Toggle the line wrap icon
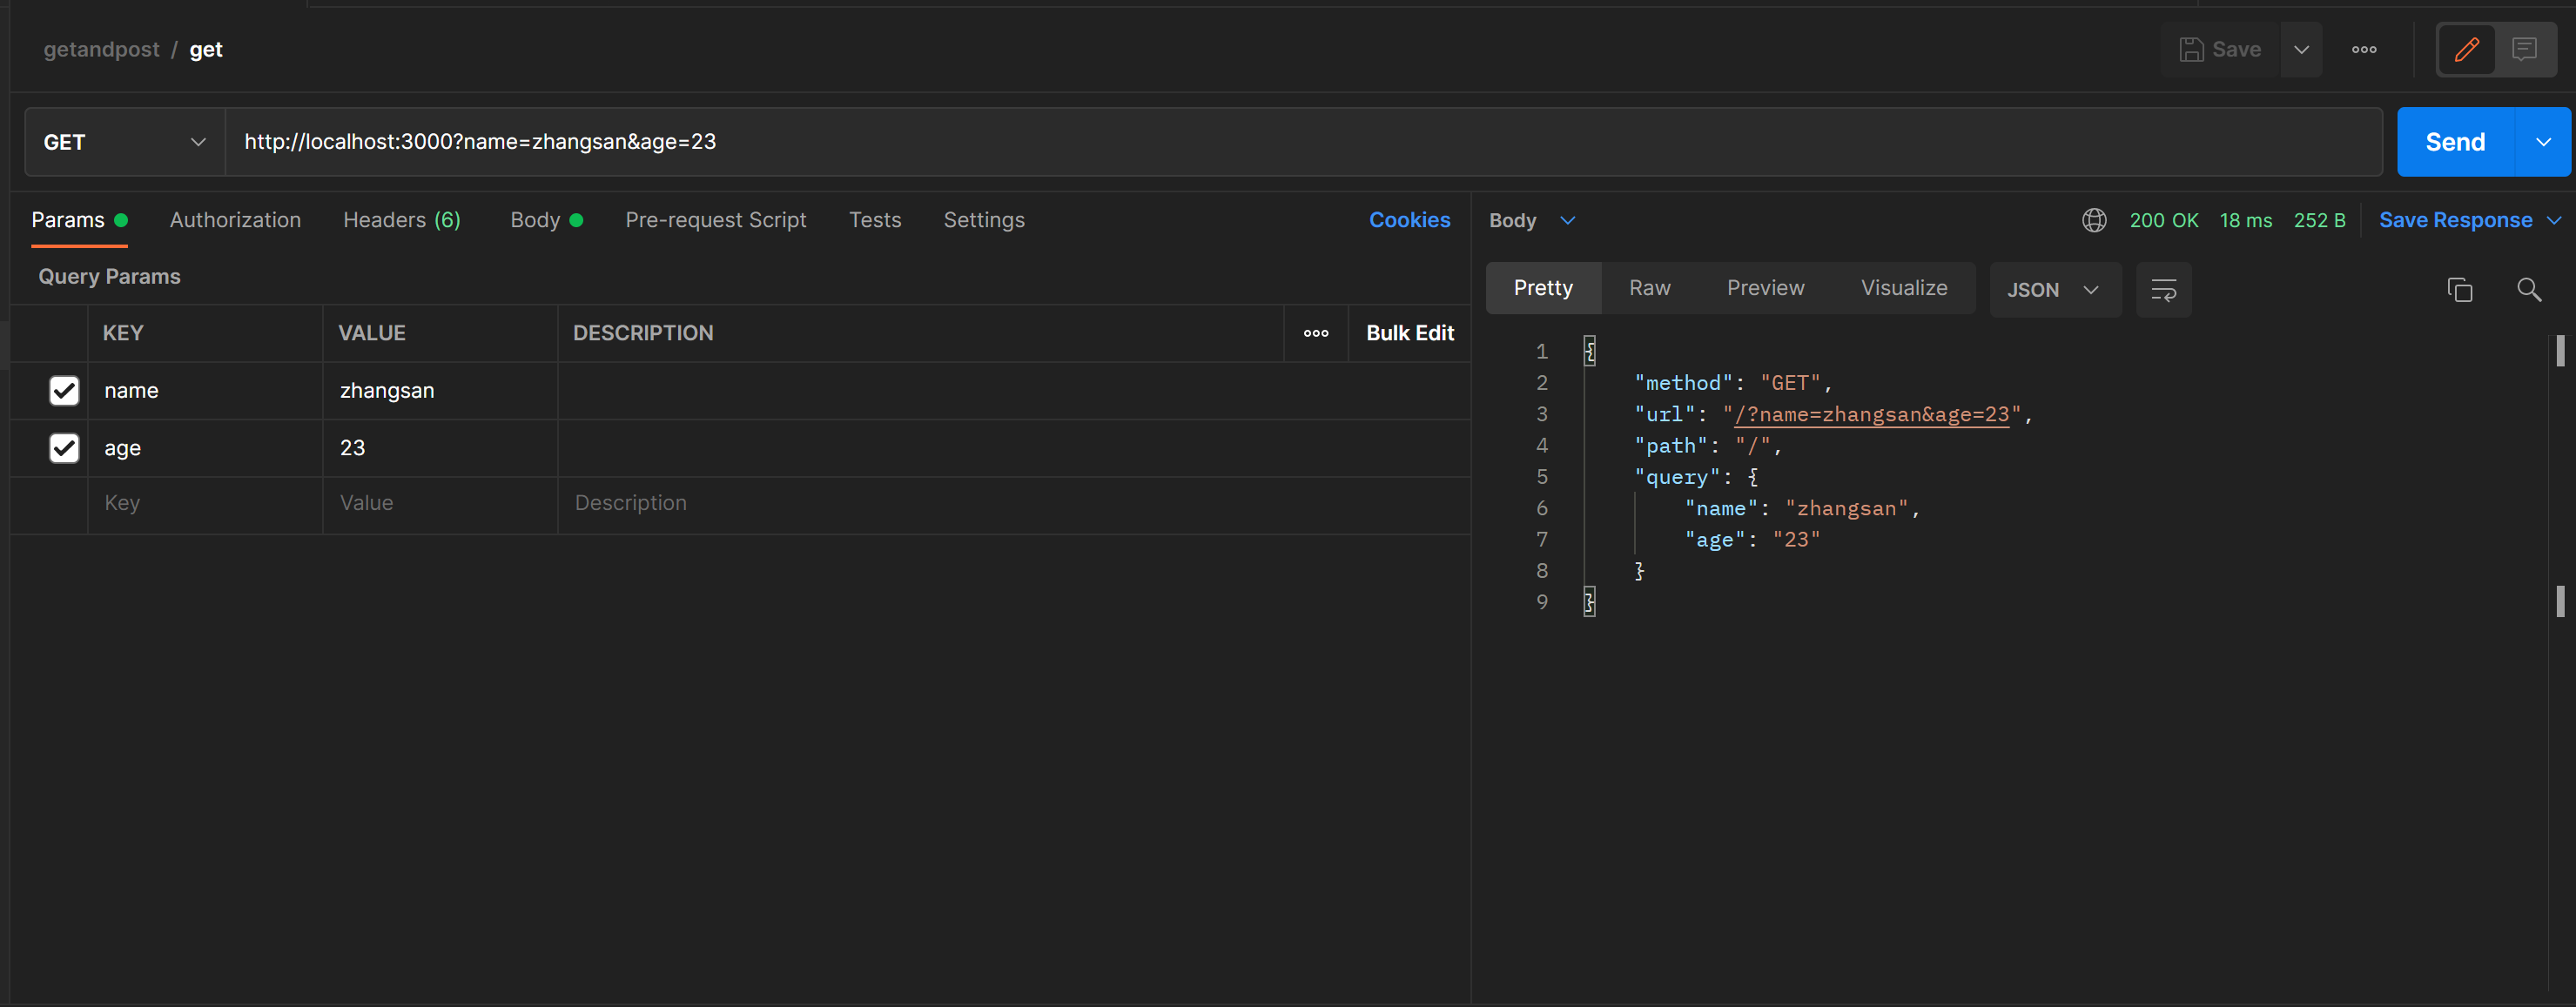 [2163, 290]
